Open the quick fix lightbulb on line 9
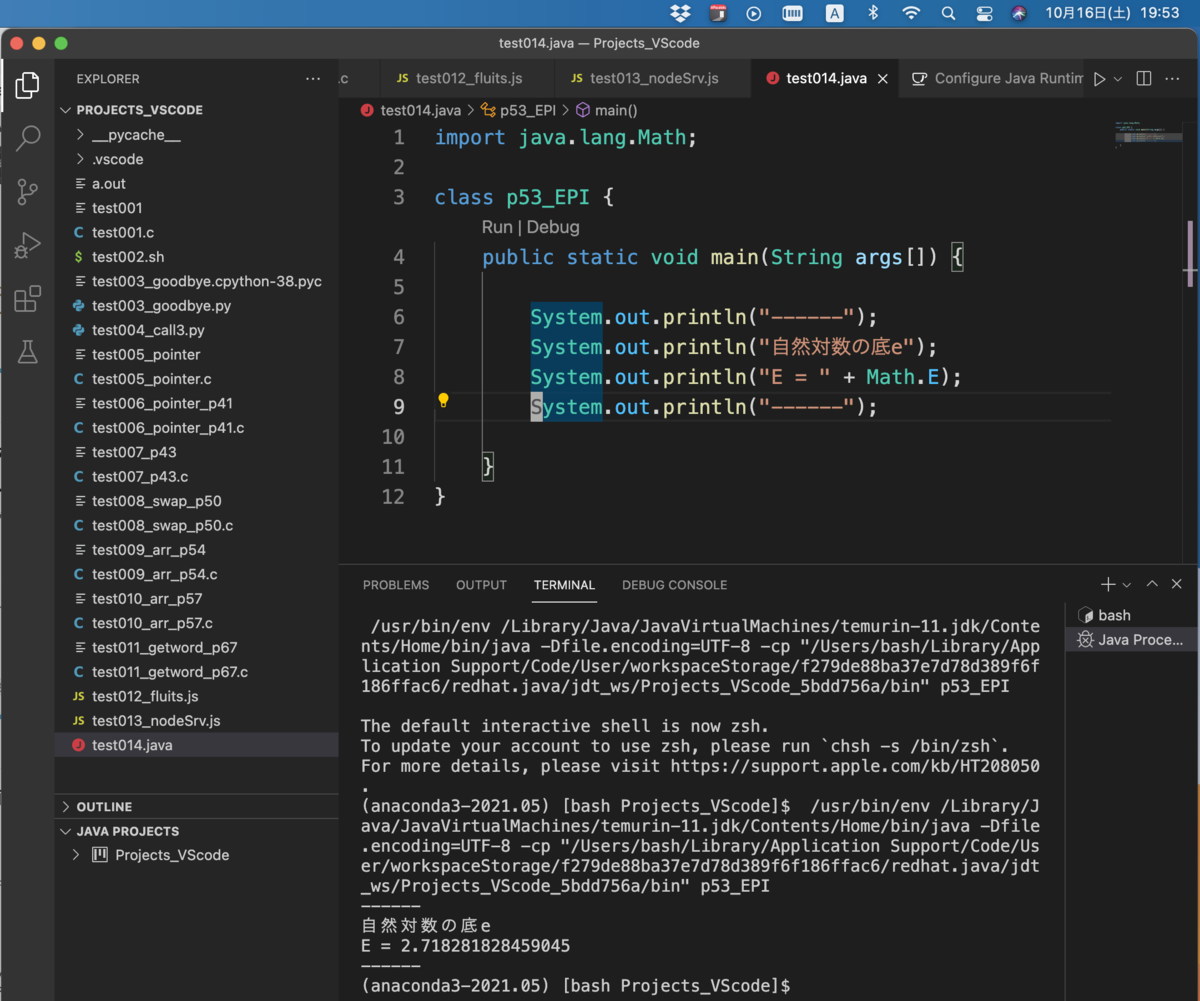The width and height of the screenshot is (1200, 1001). tap(443, 401)
